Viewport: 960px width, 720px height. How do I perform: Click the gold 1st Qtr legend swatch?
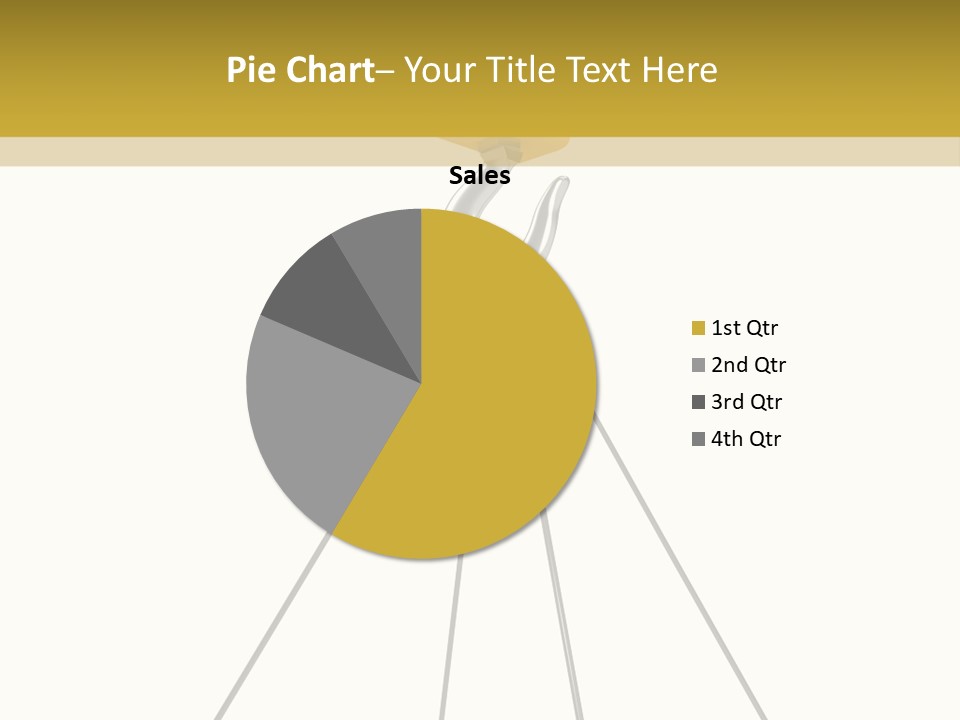pyautogui.click(x=698, y=328)
